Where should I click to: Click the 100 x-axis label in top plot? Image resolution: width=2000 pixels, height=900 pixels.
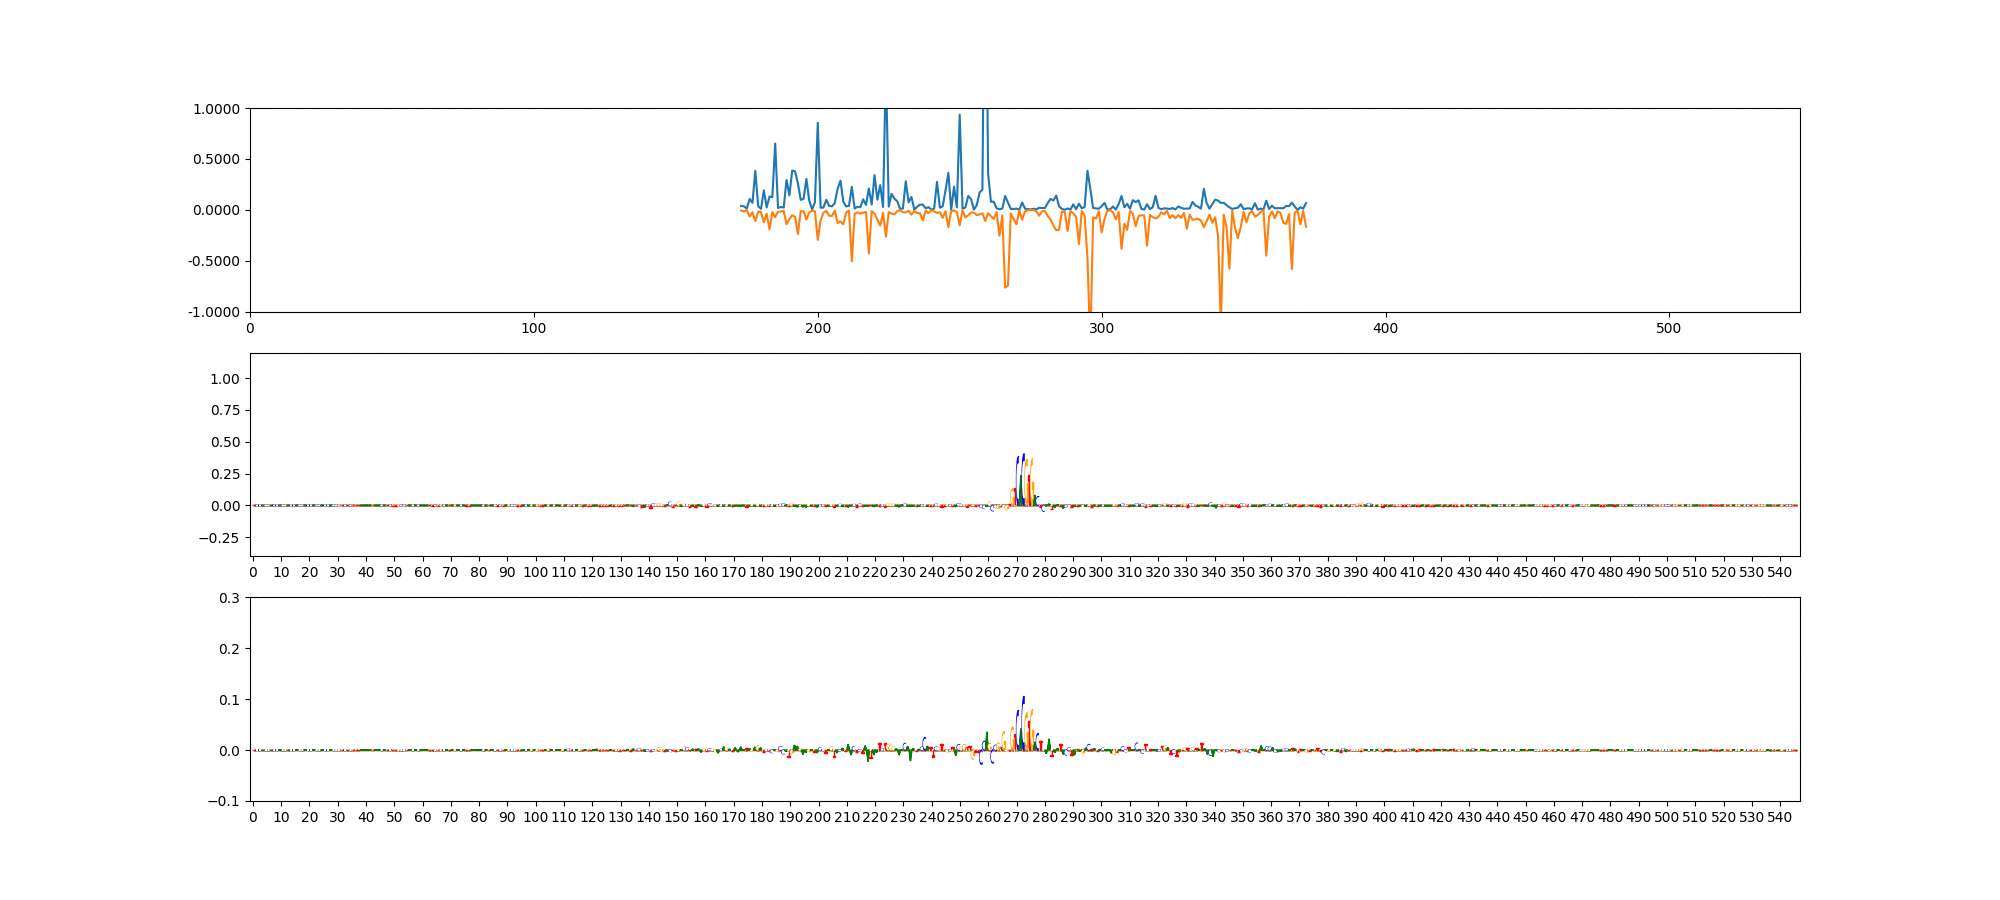point(534,328)
